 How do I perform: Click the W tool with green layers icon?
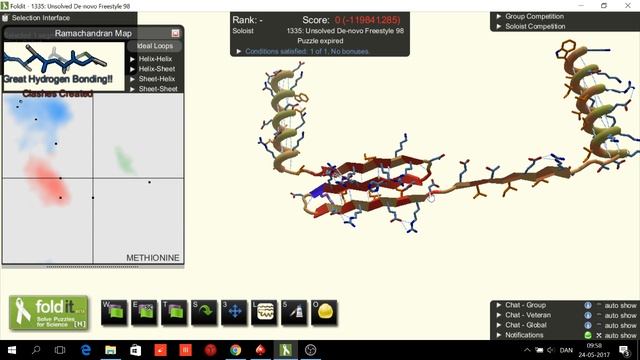click(114, 313)
